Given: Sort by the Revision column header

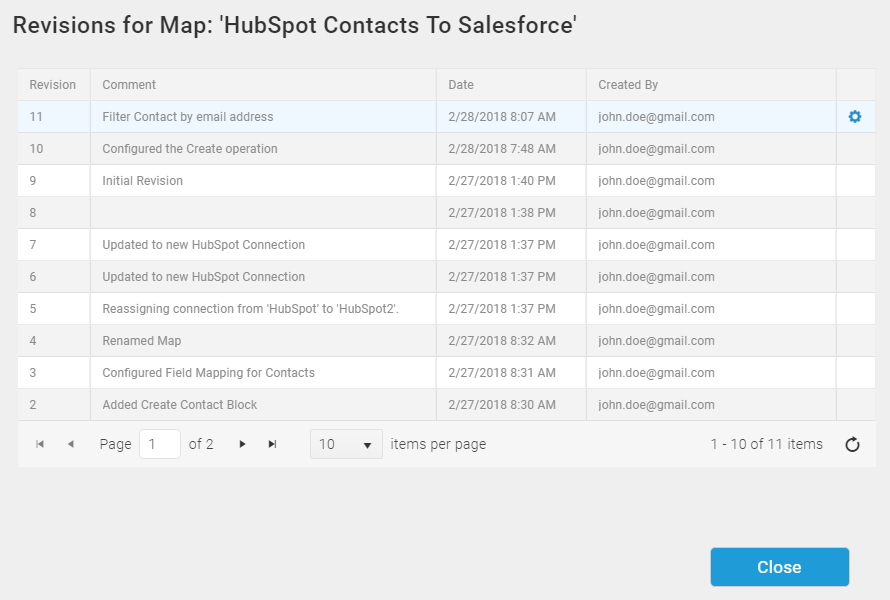Looking at the screenshot, I should (53, 85).
